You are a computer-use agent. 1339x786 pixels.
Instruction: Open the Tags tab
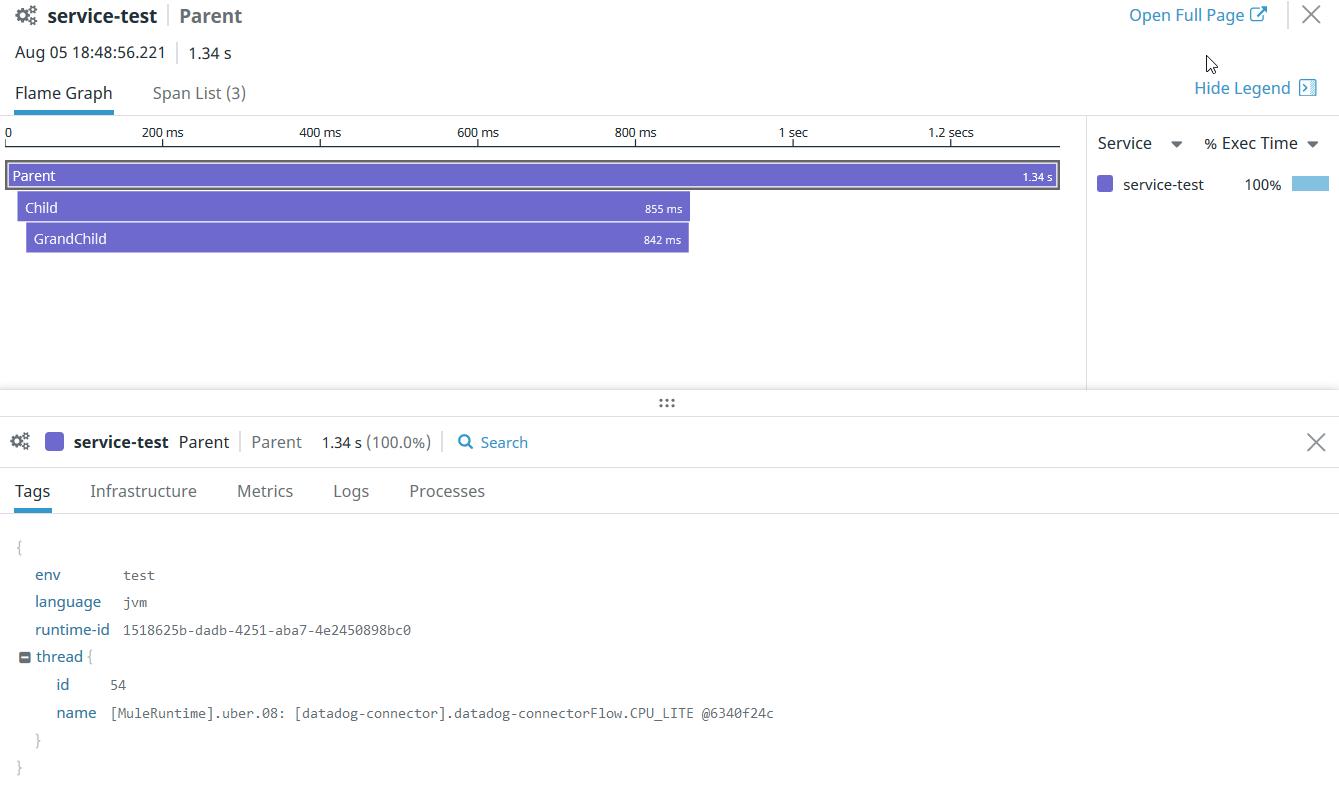tap(32, 491)
